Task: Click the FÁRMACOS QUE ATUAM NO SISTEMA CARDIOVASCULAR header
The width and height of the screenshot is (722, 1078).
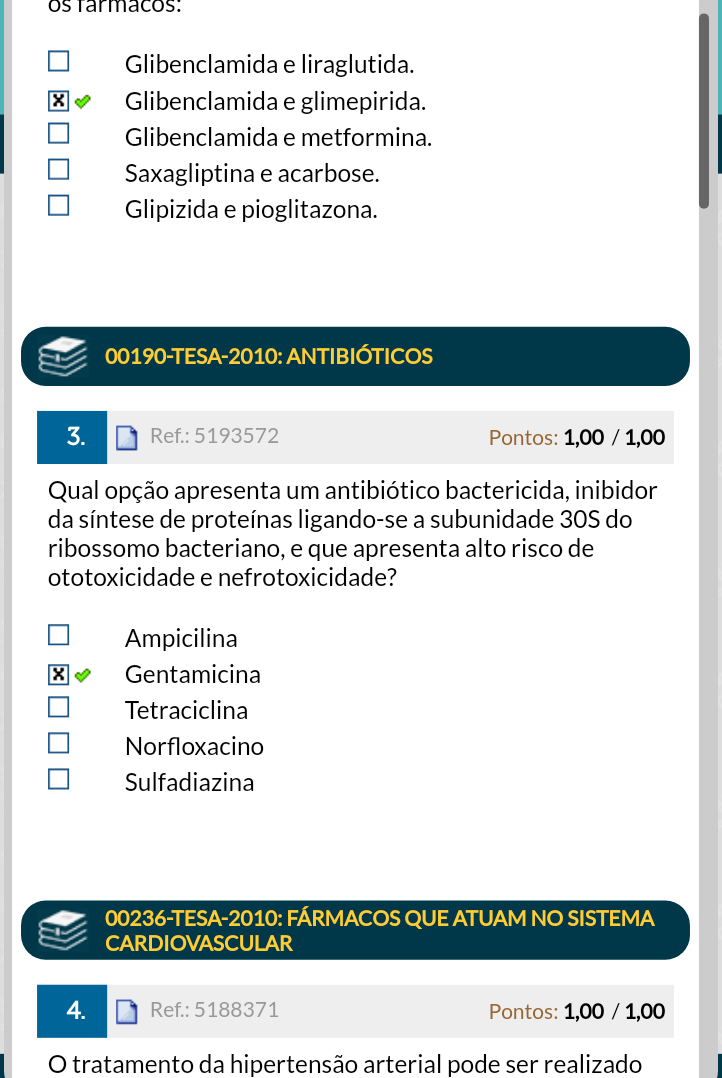Action: (x=380, y=930)
